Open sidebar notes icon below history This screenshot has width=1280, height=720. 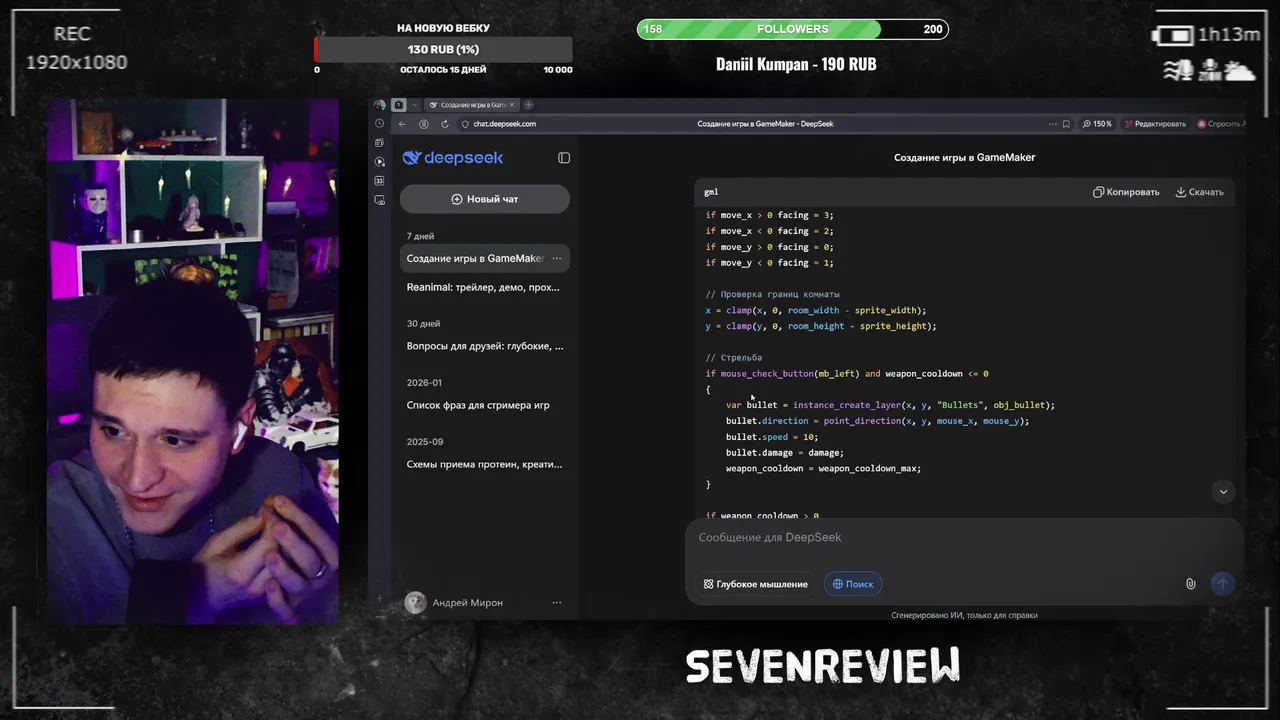[x=379, y=143]
